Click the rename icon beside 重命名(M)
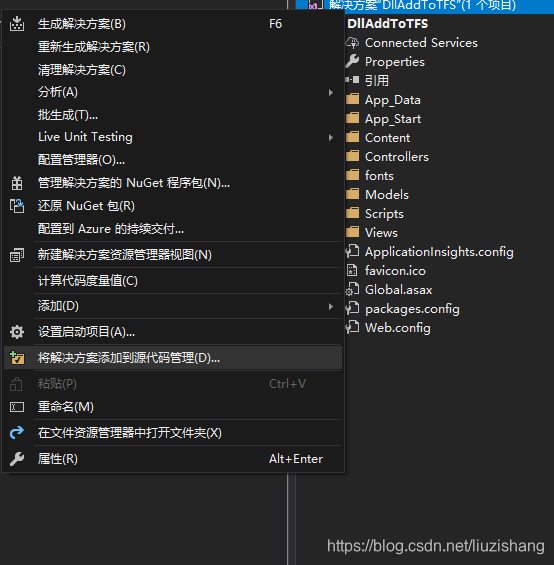Viewport: 554px width, 565px height. [x=17, y=407]
